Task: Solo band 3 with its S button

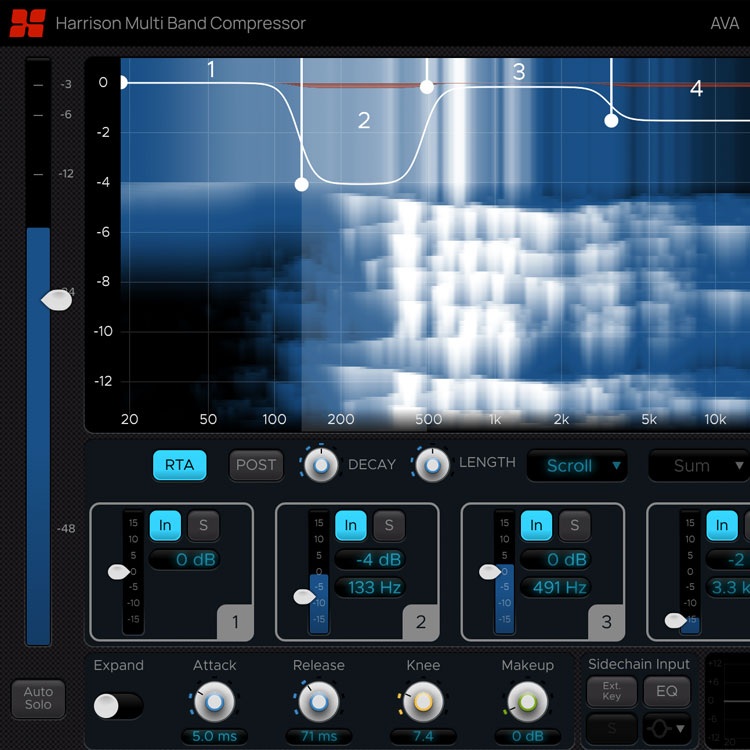Action: click(574, 525)
